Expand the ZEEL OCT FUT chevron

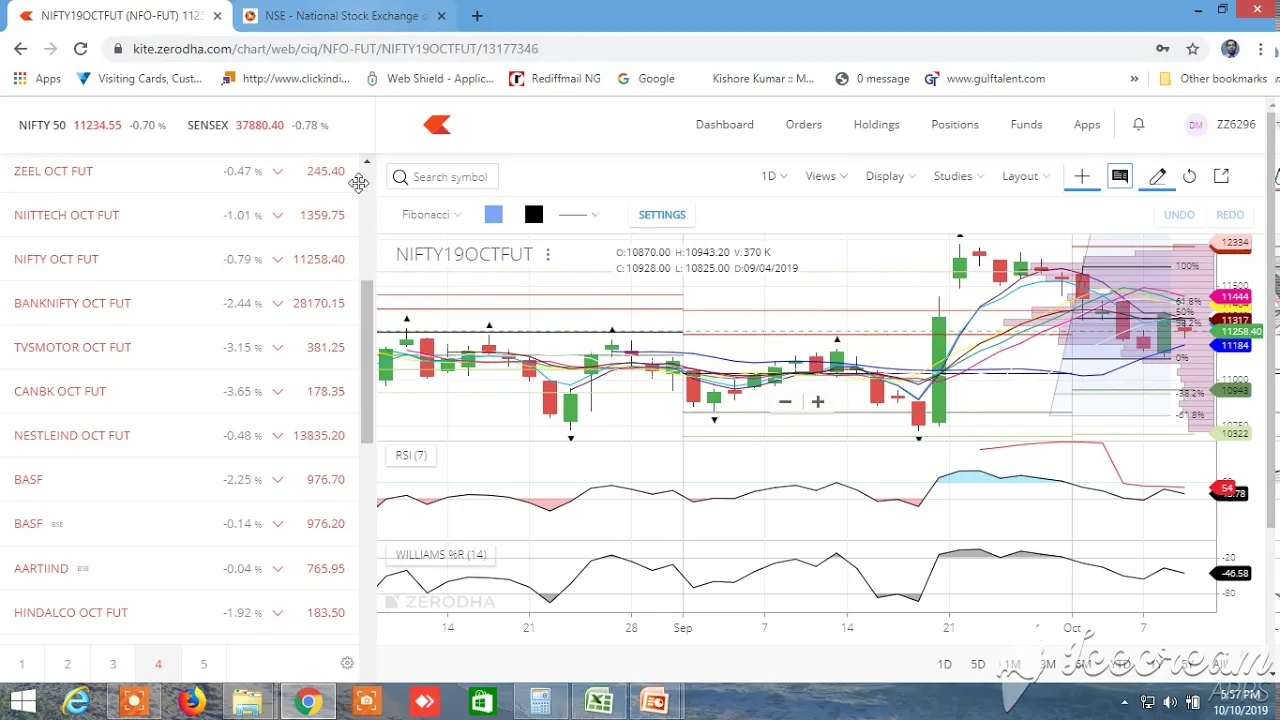coord(278,171)
